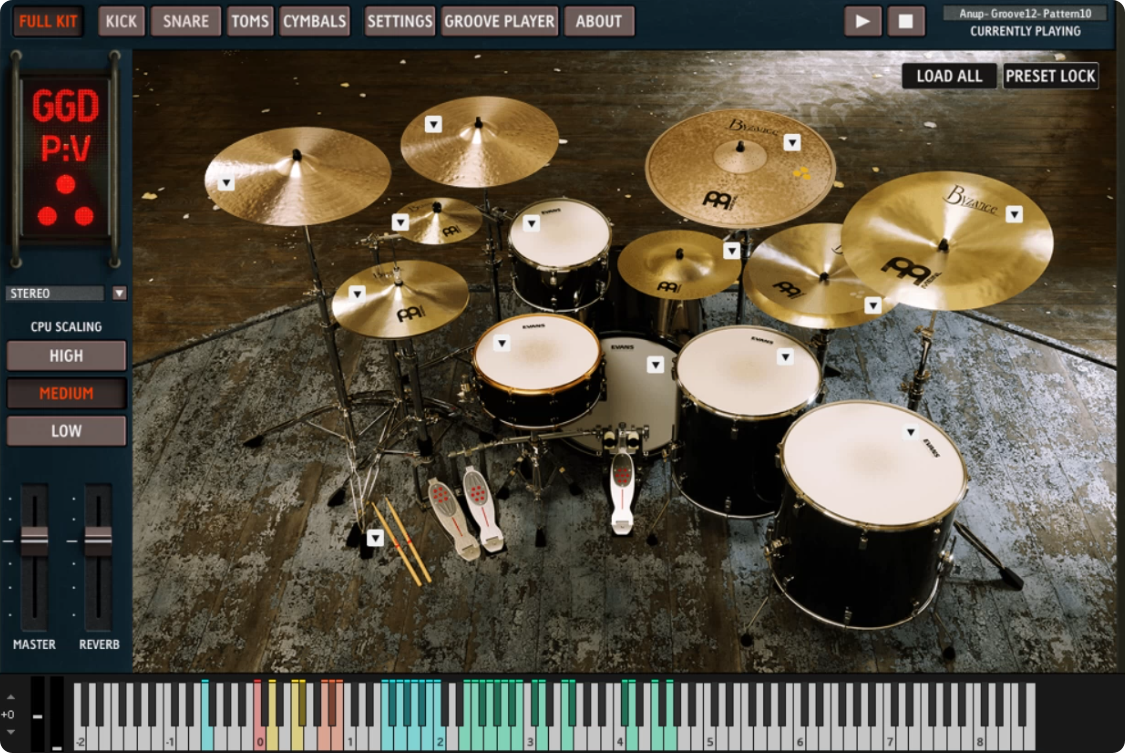Open dropdown next to the drumsticks
Image resolution: width=1125 pixels, height=753 pixels.
tap(375, 538)
